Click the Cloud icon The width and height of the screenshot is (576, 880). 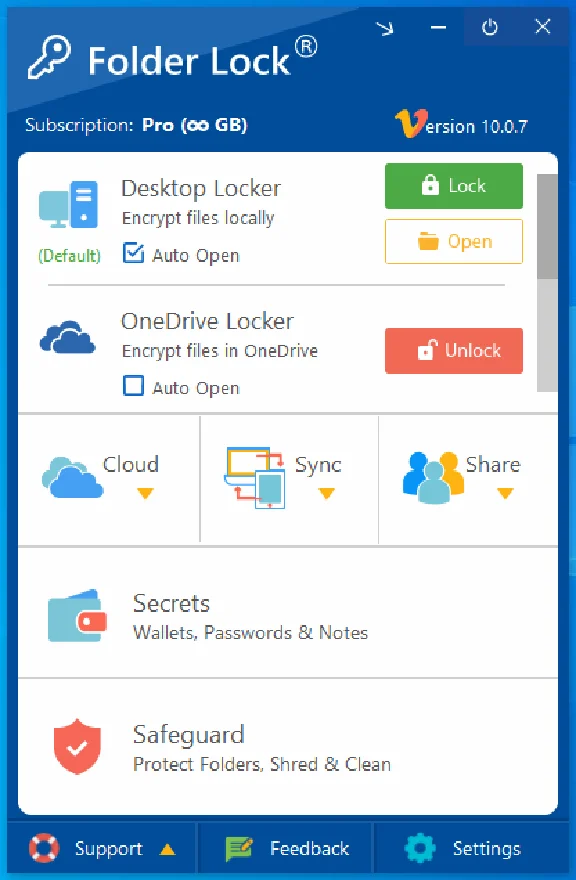tap(72, 478)
